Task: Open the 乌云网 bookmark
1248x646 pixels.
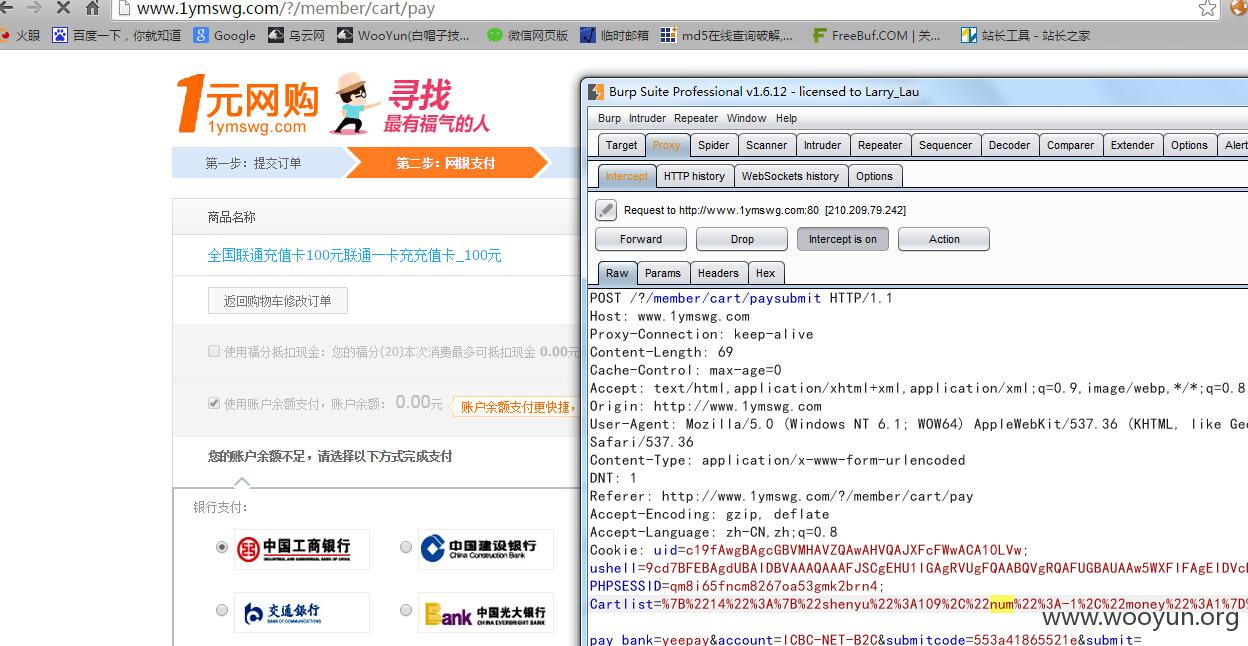Action: tap(297, 35)
